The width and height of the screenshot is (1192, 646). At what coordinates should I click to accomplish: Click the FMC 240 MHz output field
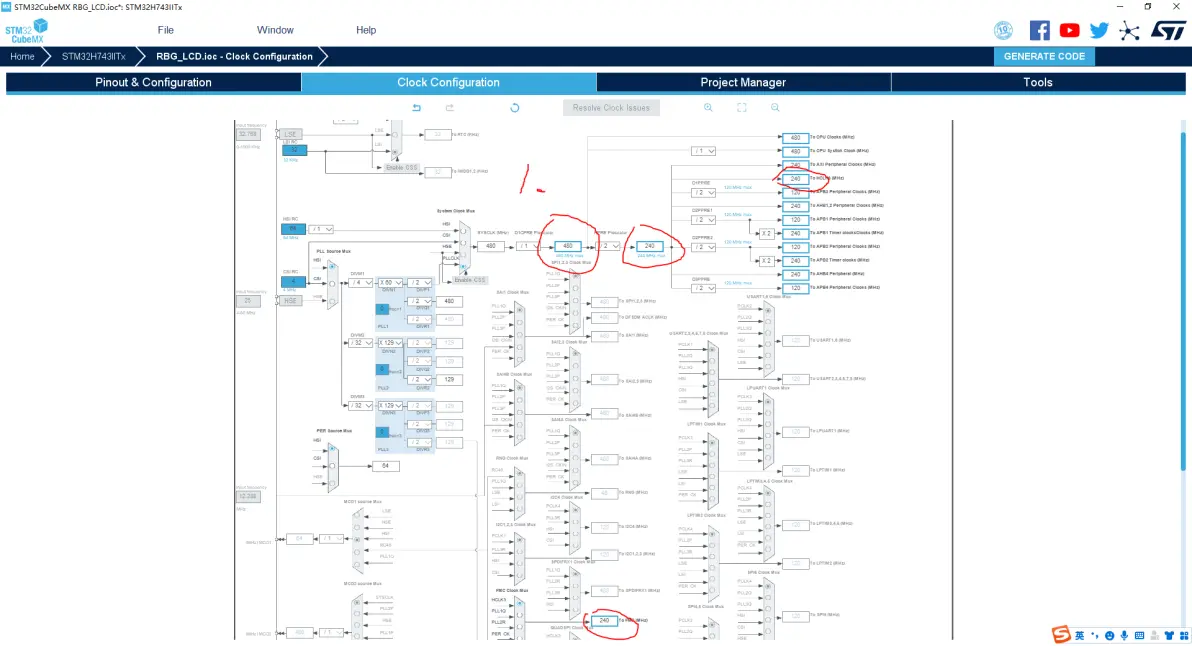point(604,620)
